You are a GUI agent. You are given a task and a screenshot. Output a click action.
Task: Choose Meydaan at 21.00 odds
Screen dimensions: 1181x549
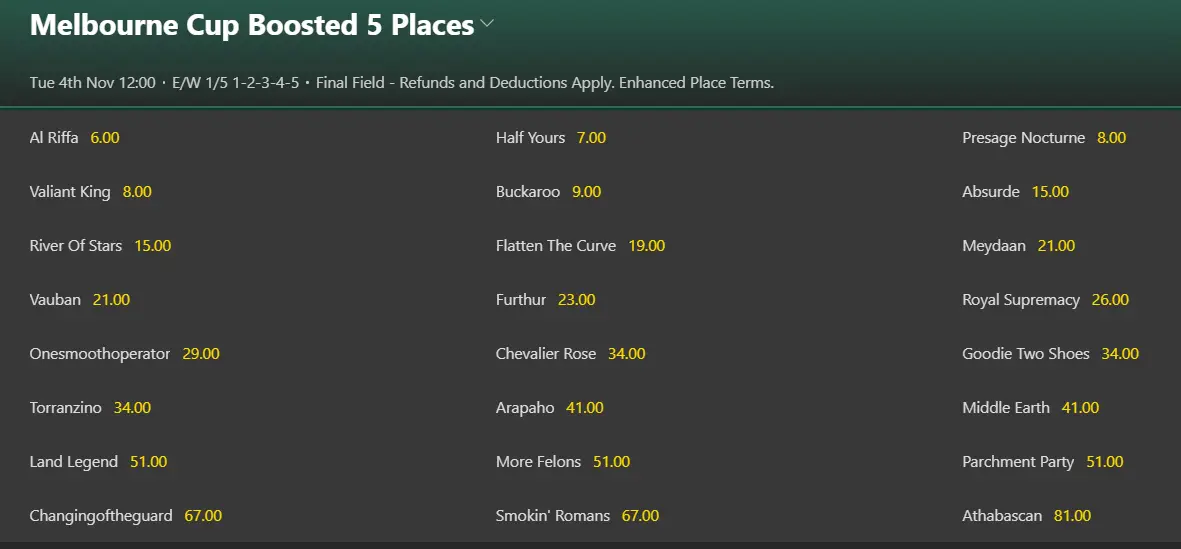tap(1056, 246)
